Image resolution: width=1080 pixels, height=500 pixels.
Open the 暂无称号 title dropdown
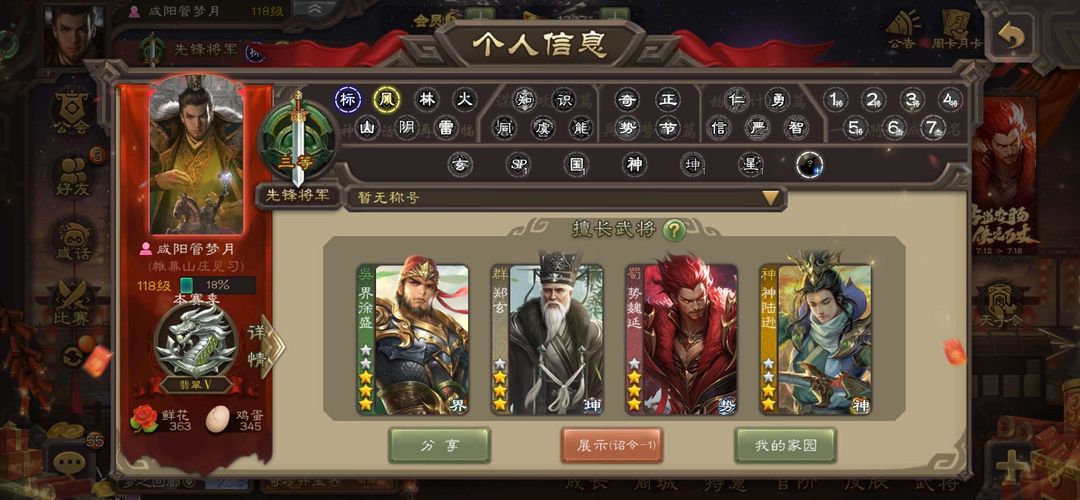click(x=565, y=198)
